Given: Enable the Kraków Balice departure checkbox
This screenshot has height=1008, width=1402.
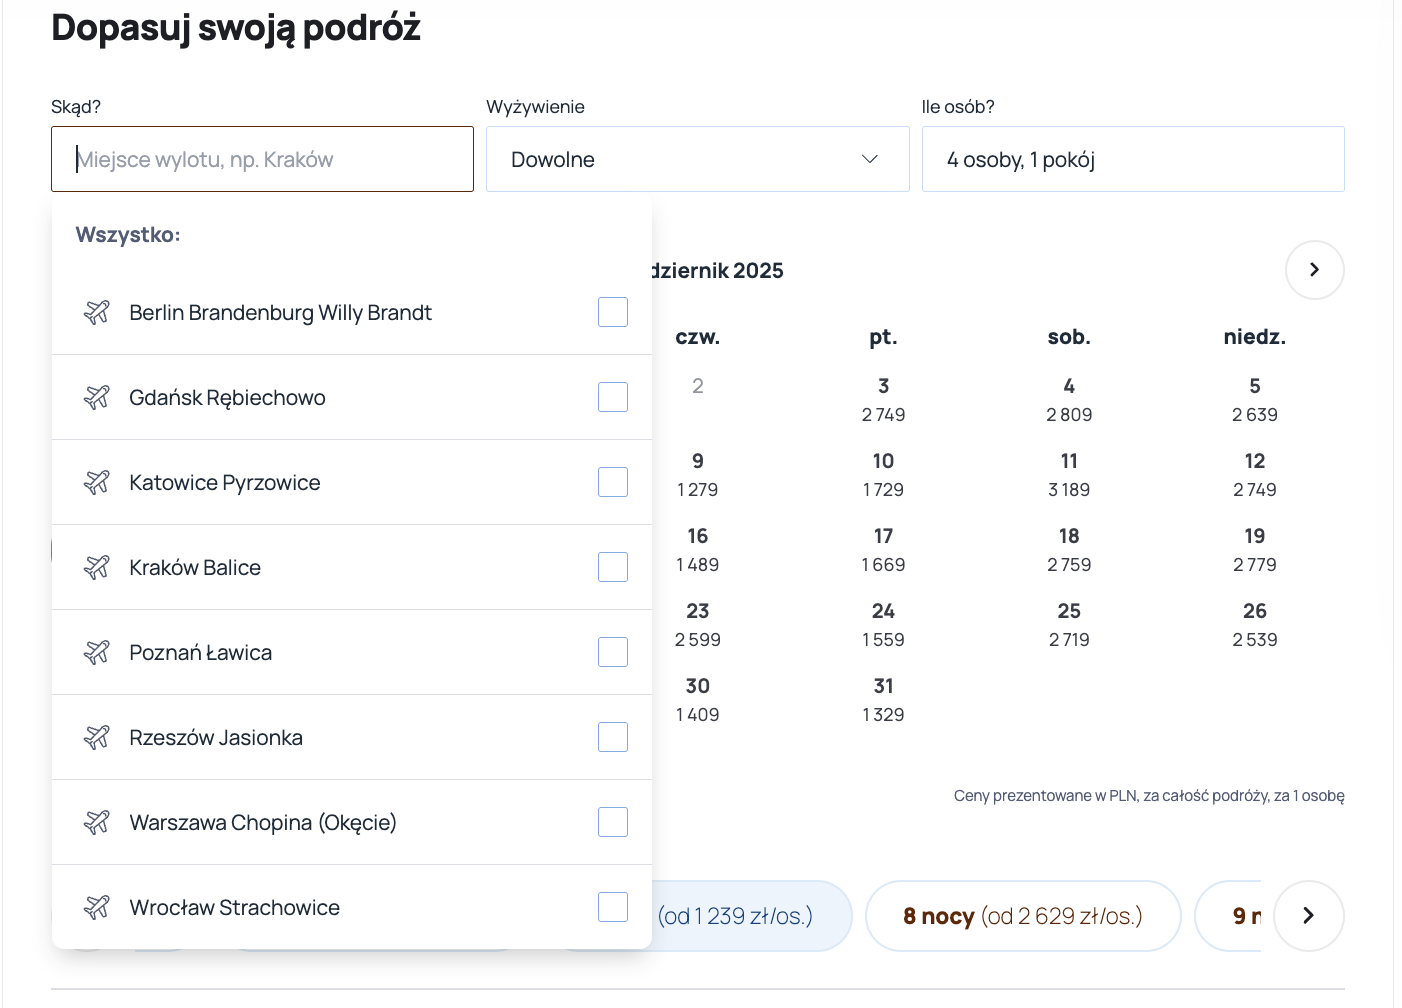Looking at the screenshot, I should click(613, 567).
